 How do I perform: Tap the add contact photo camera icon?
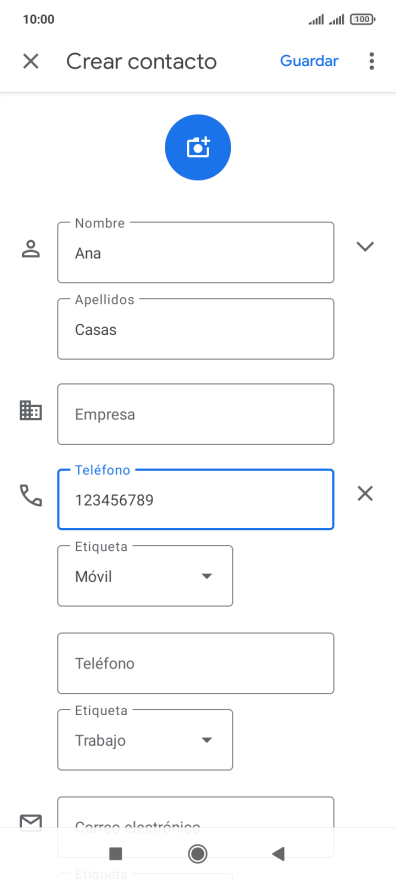[x=197, y=148]
